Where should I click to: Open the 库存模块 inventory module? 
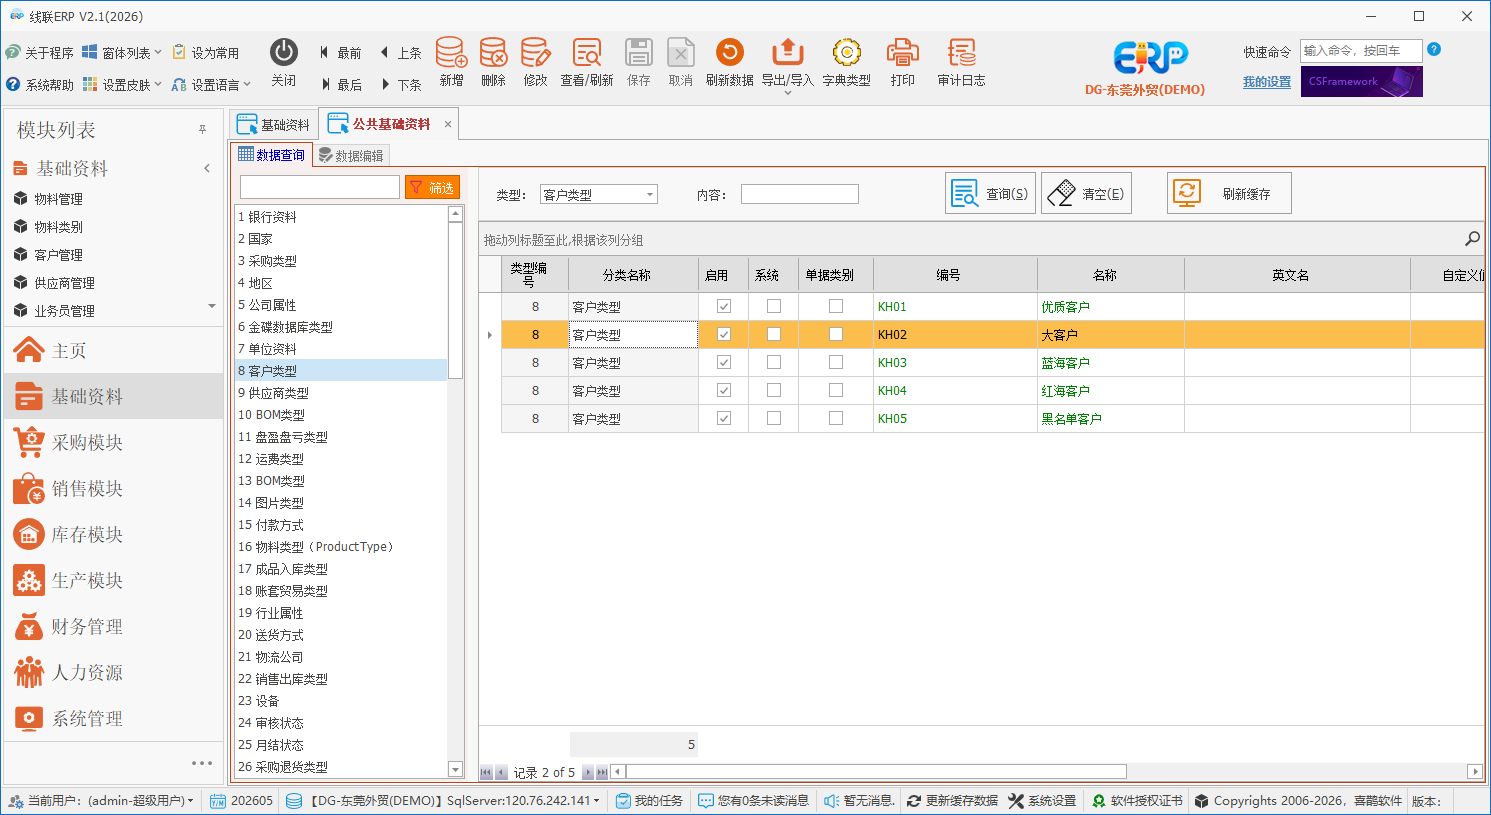[x=113, y=534]
